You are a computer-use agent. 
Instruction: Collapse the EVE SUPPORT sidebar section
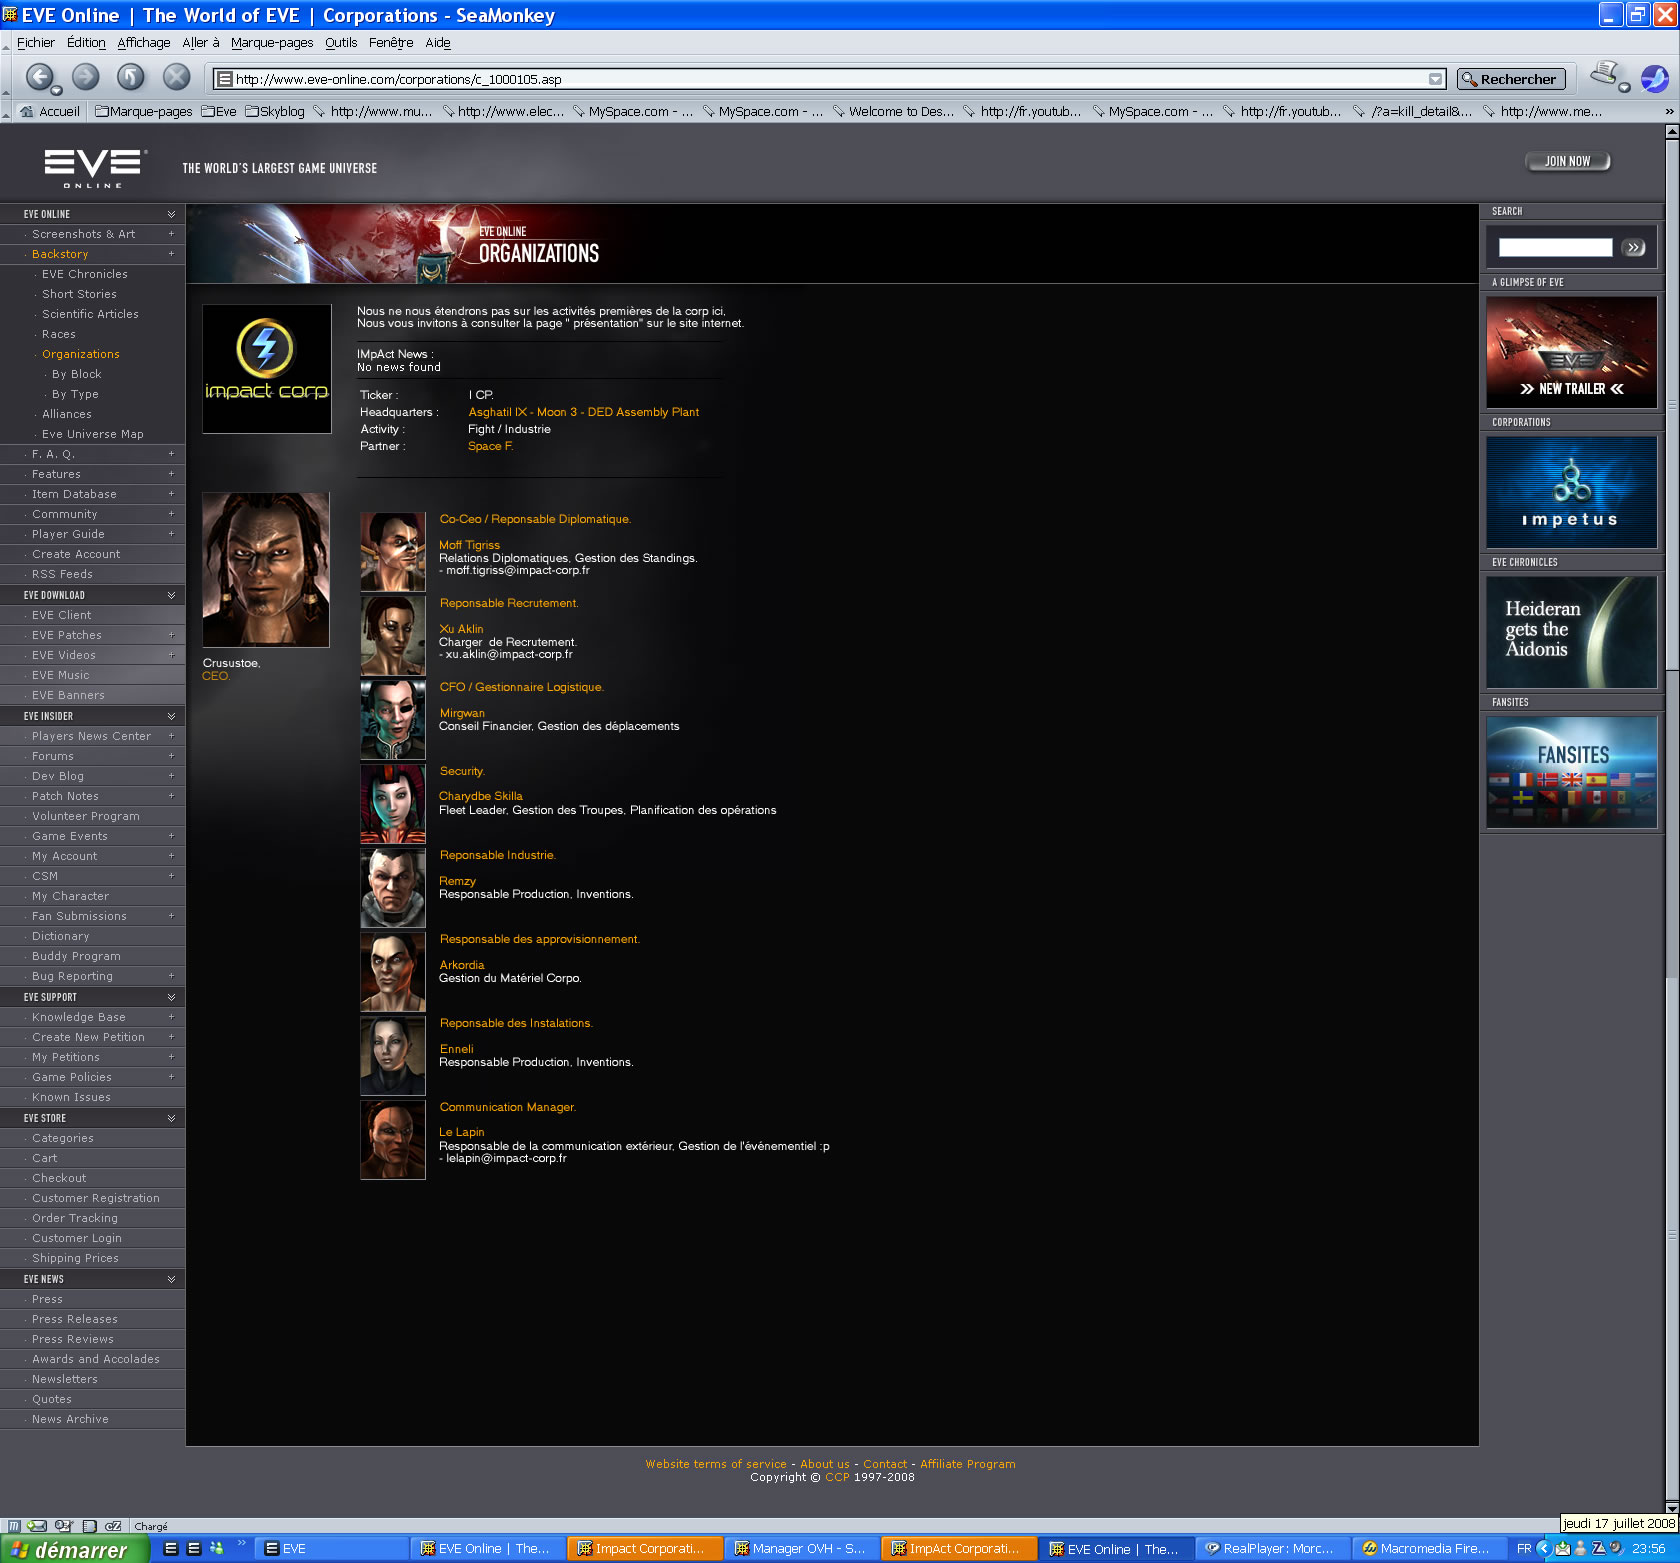171,997
